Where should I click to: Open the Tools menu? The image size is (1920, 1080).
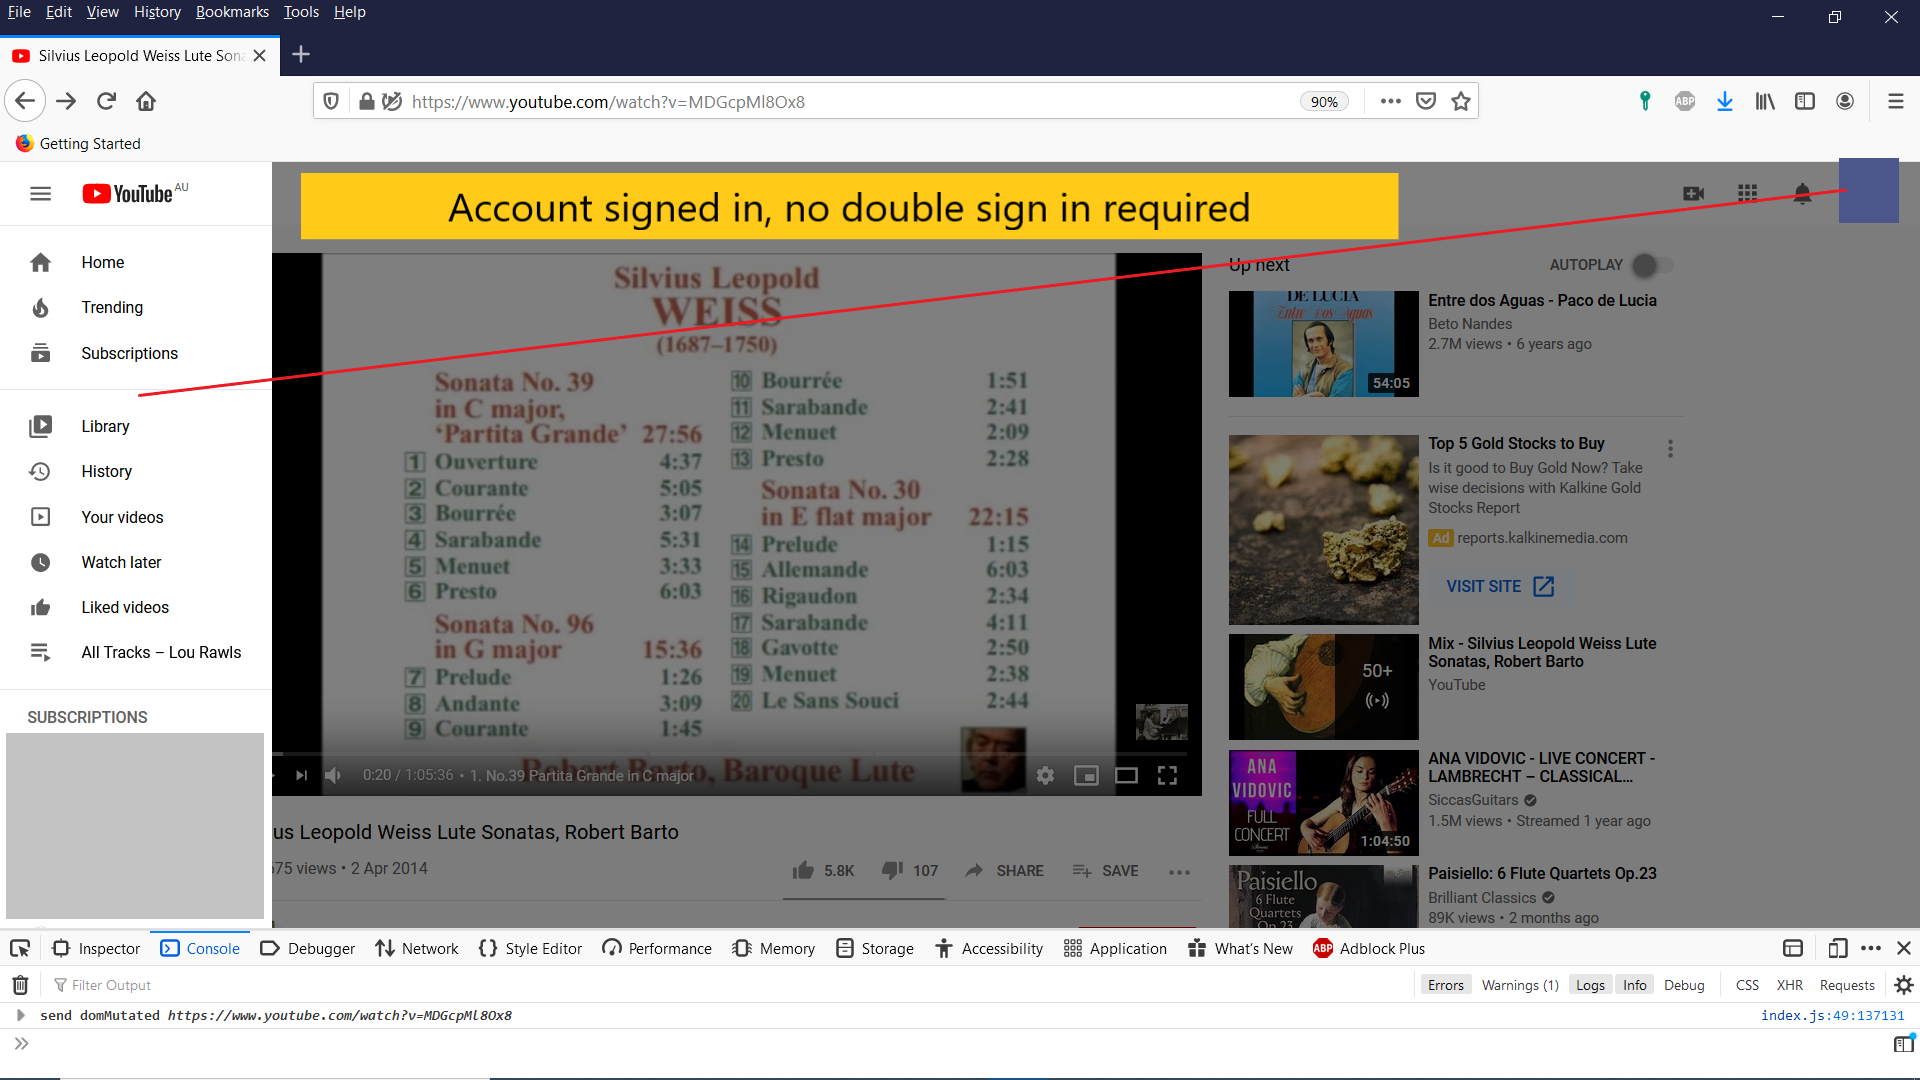coord(301,12)
